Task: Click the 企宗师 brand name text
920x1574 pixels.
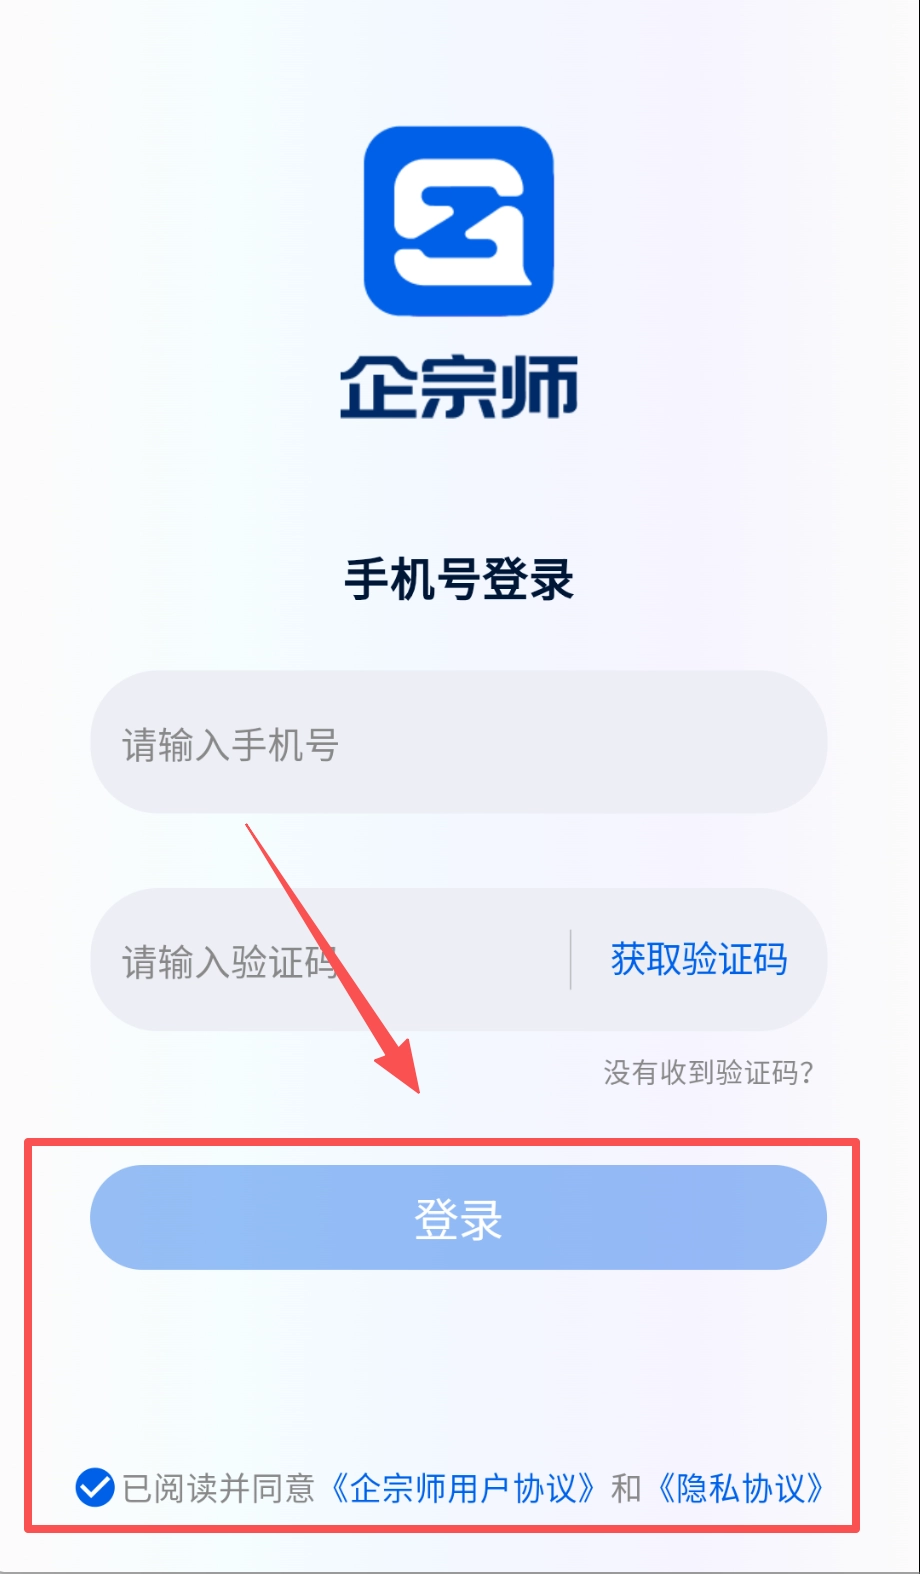Action: tap(459, 387)
